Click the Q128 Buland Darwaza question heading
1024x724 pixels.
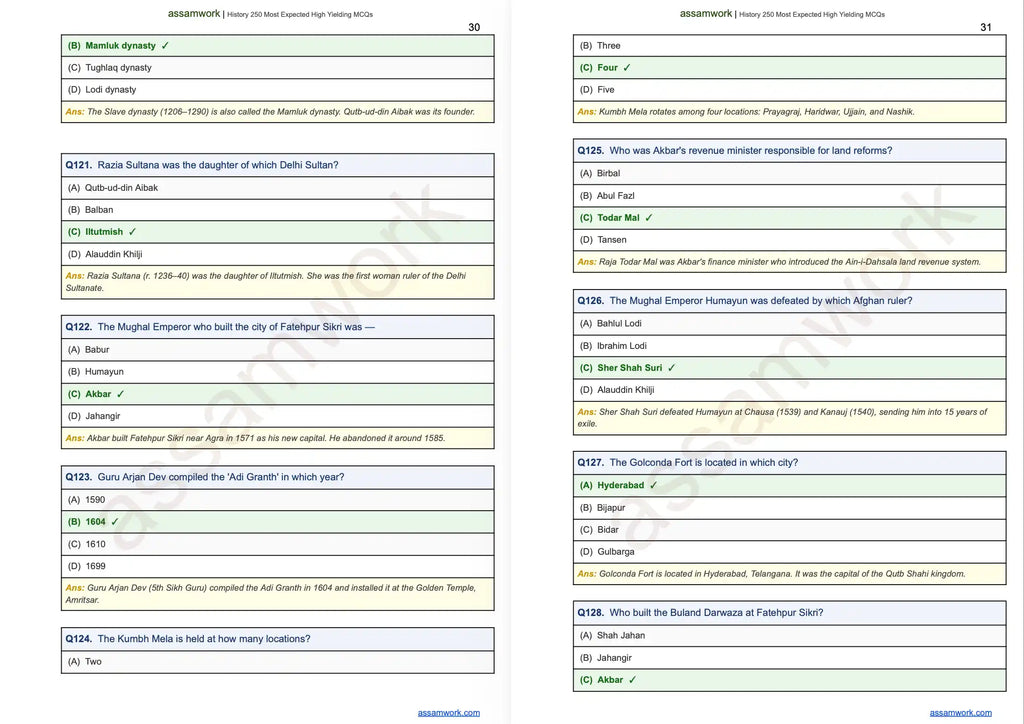tap(790, 613)
